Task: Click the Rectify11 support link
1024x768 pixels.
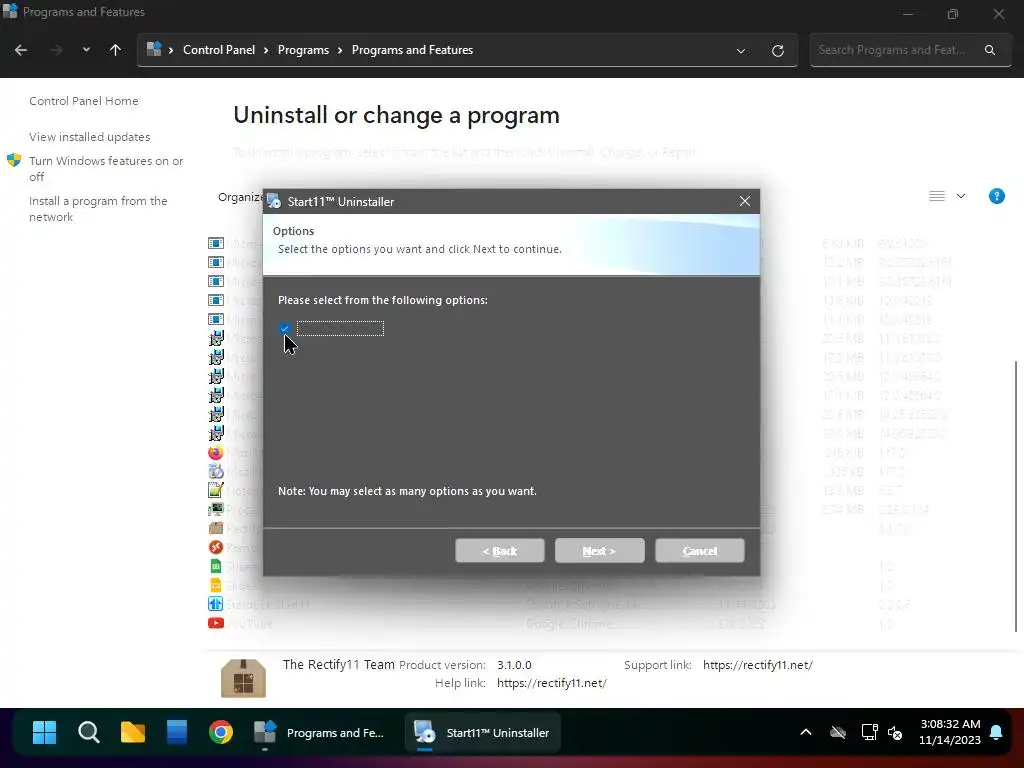Action: [758, 665]
